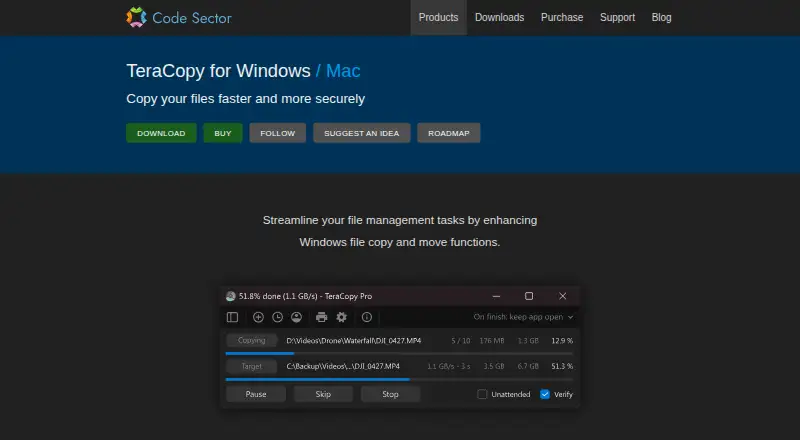This screenshot has width=800, height=440.
Task: Go to the Purchase menu item
Action: (x=562, y=17)
